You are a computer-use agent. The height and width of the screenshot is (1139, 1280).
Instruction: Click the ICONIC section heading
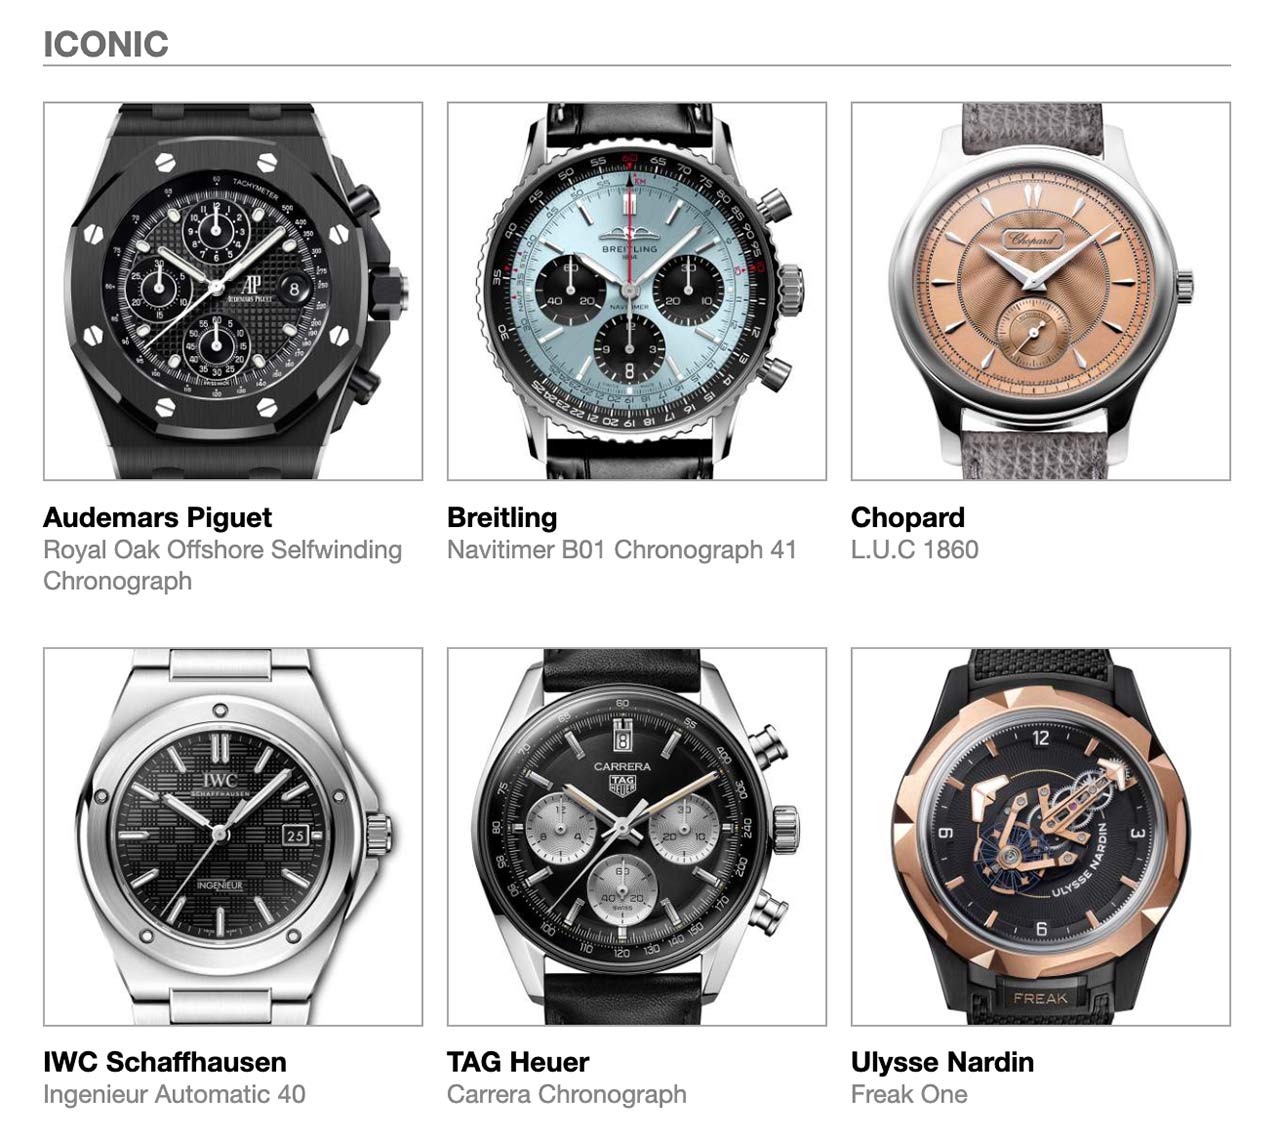point(106,44)
